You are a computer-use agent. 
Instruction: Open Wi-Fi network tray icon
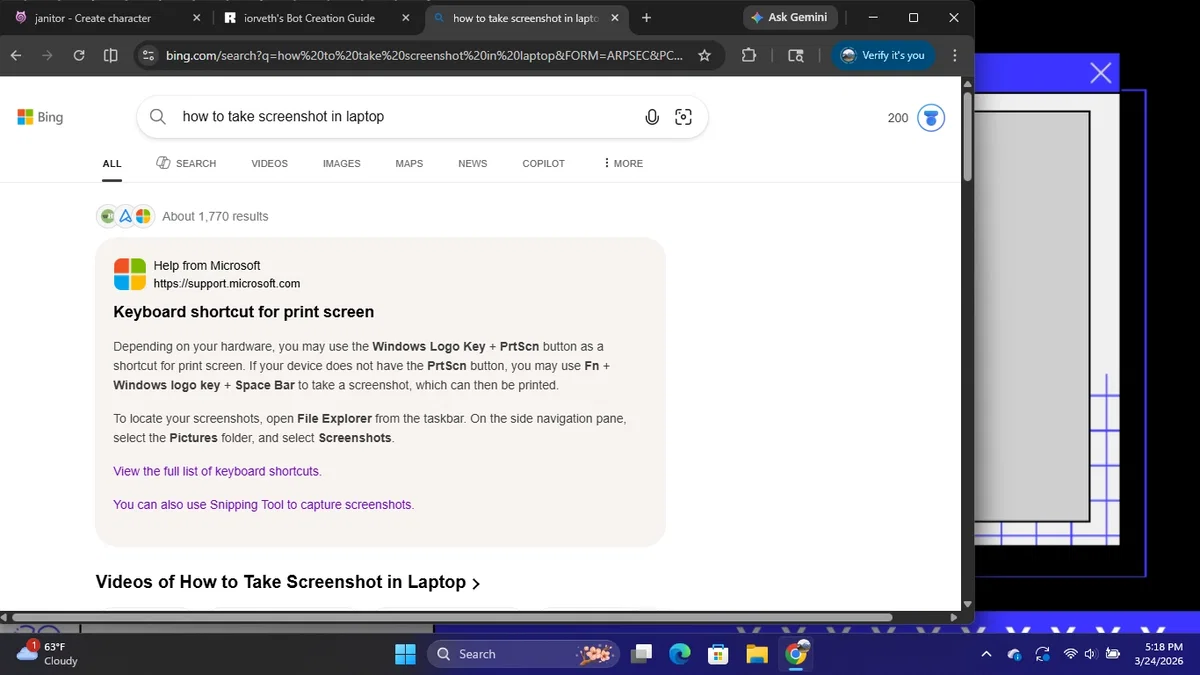pyautogui.click(x=1071, y=654)
